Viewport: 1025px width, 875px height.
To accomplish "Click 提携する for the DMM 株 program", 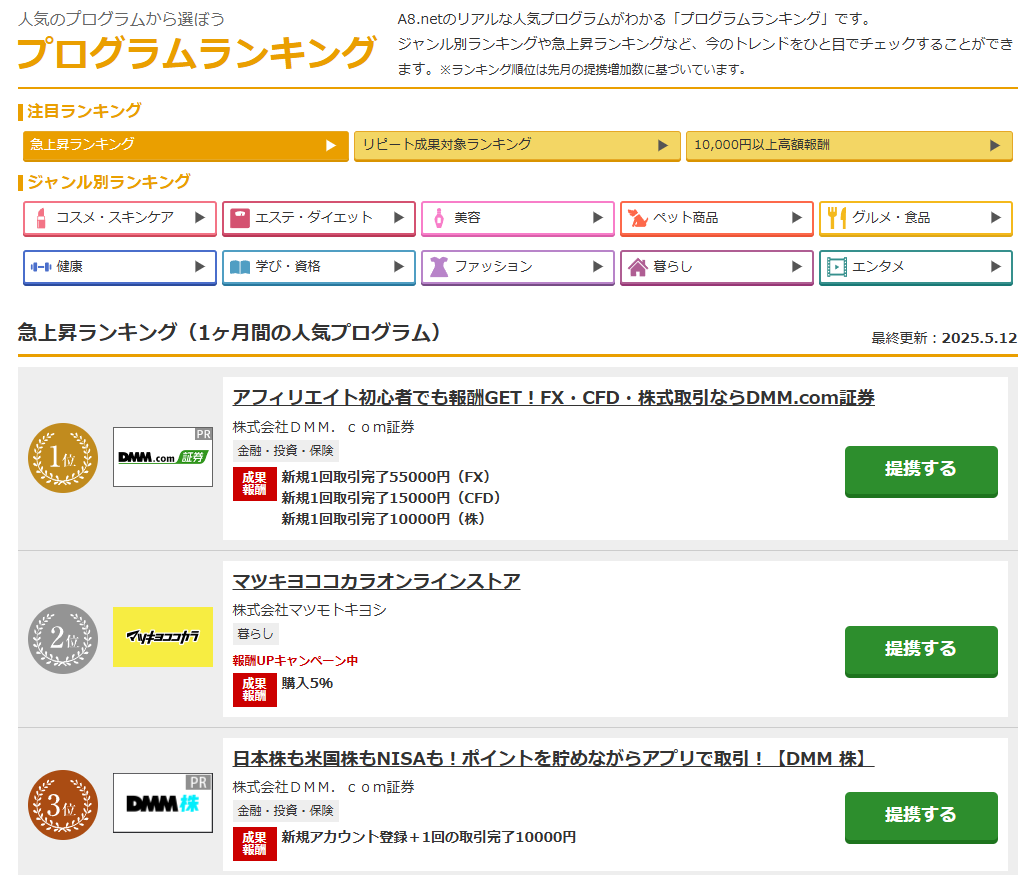I will click(921, 817).
